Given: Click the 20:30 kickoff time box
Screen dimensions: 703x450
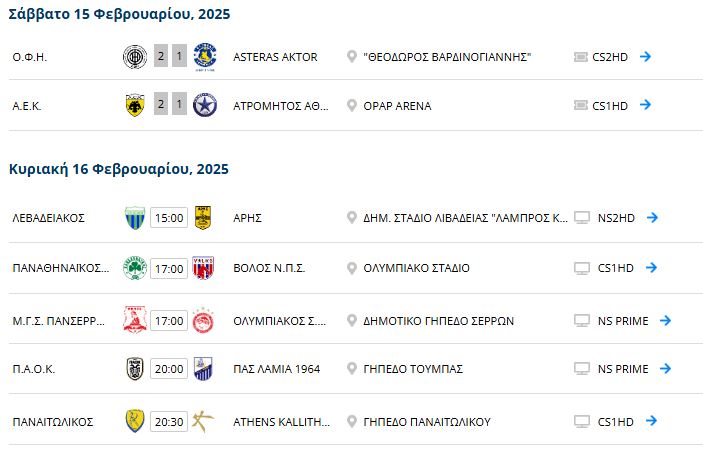Looking at the screenshot, I should point(169,422).
